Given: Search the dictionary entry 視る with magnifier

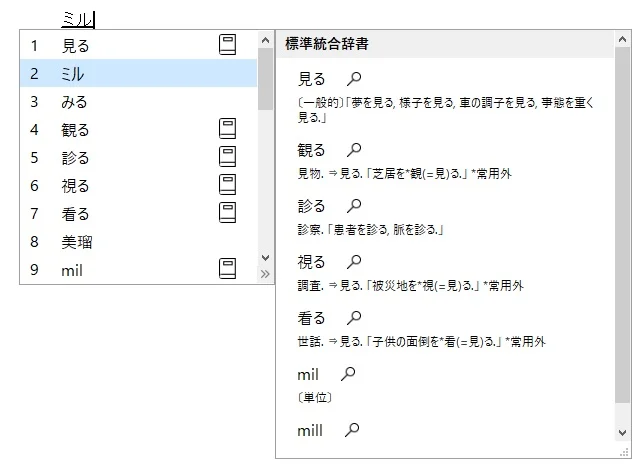Looking at the screenshot, I should click(354, 262).
